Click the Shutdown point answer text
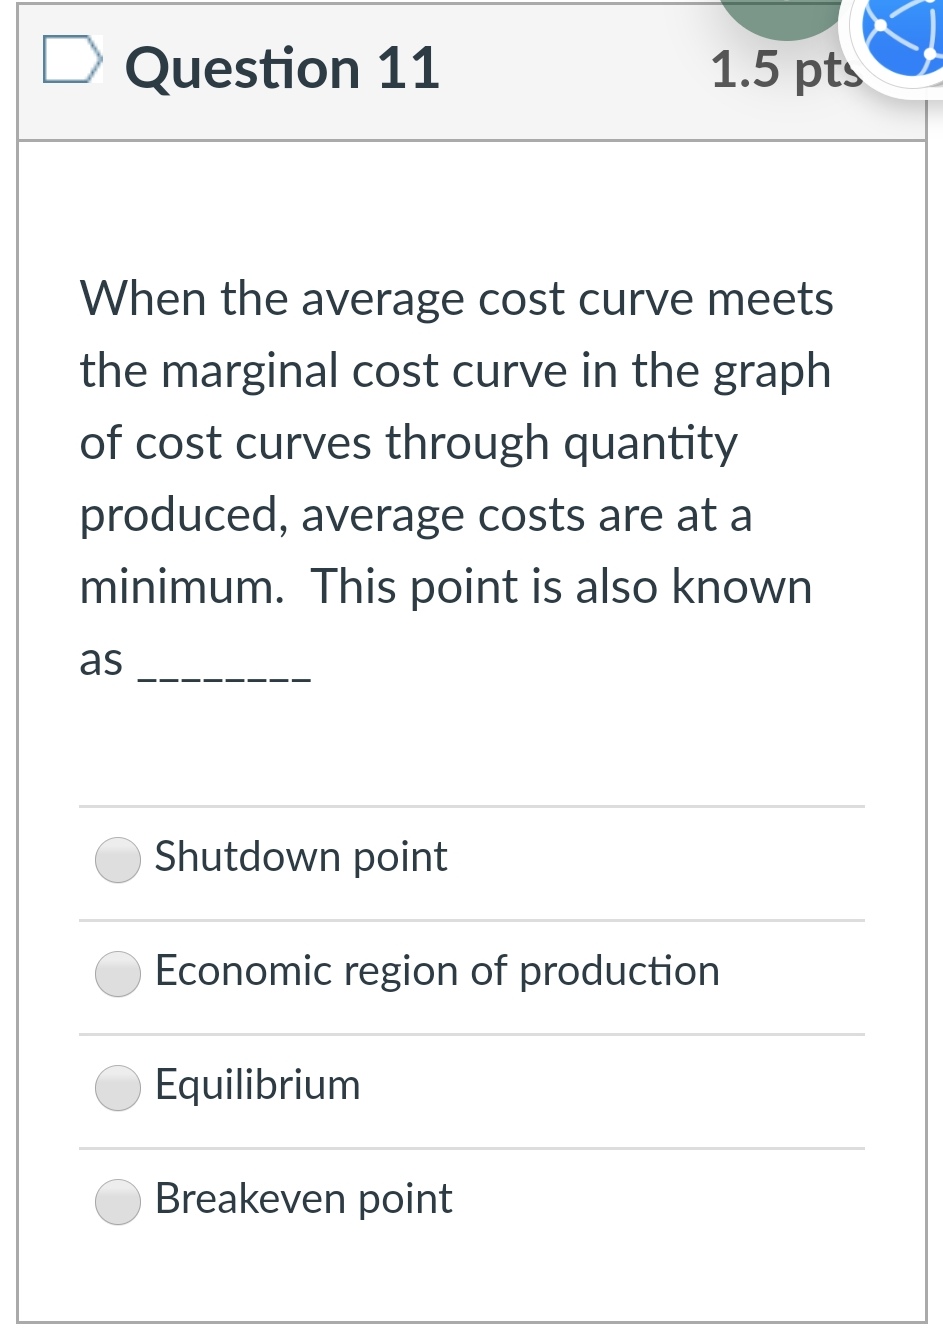Image resolution: width=943 pixels, height=1331 pixels. tap(300, 857)
